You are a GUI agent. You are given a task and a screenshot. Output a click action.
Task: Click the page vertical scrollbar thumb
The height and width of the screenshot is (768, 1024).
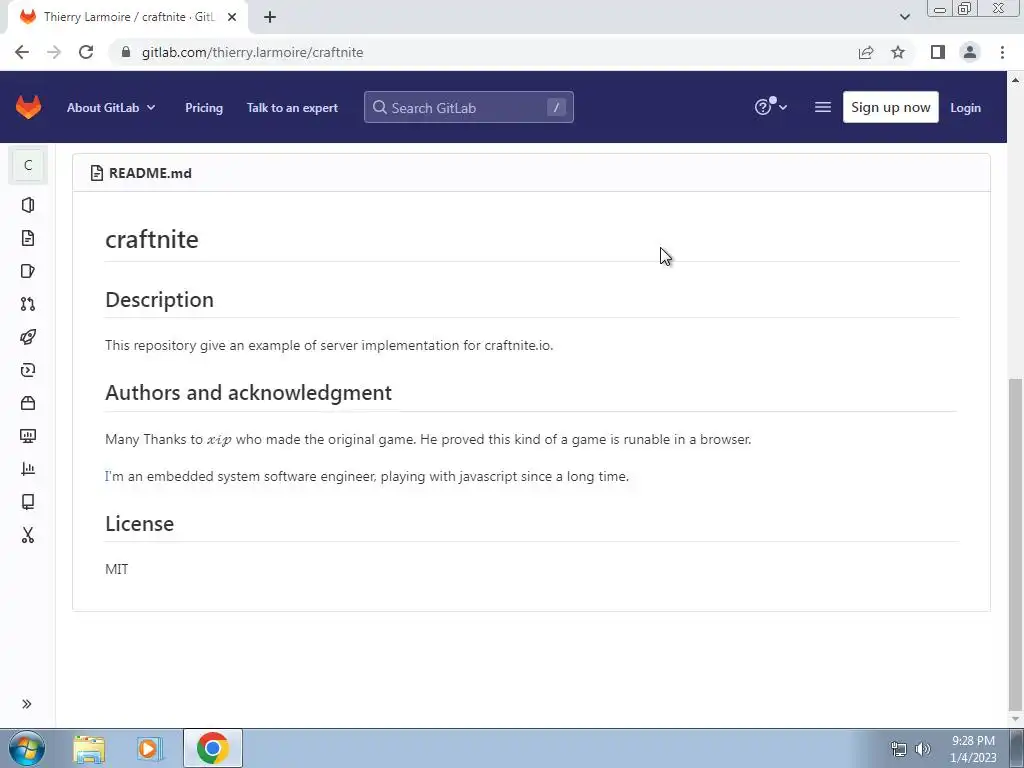point(1016,543)
